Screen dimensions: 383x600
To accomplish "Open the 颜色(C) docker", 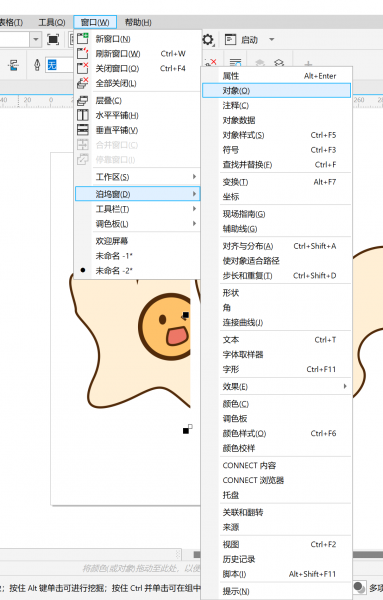I will click(x=276, y=404).
